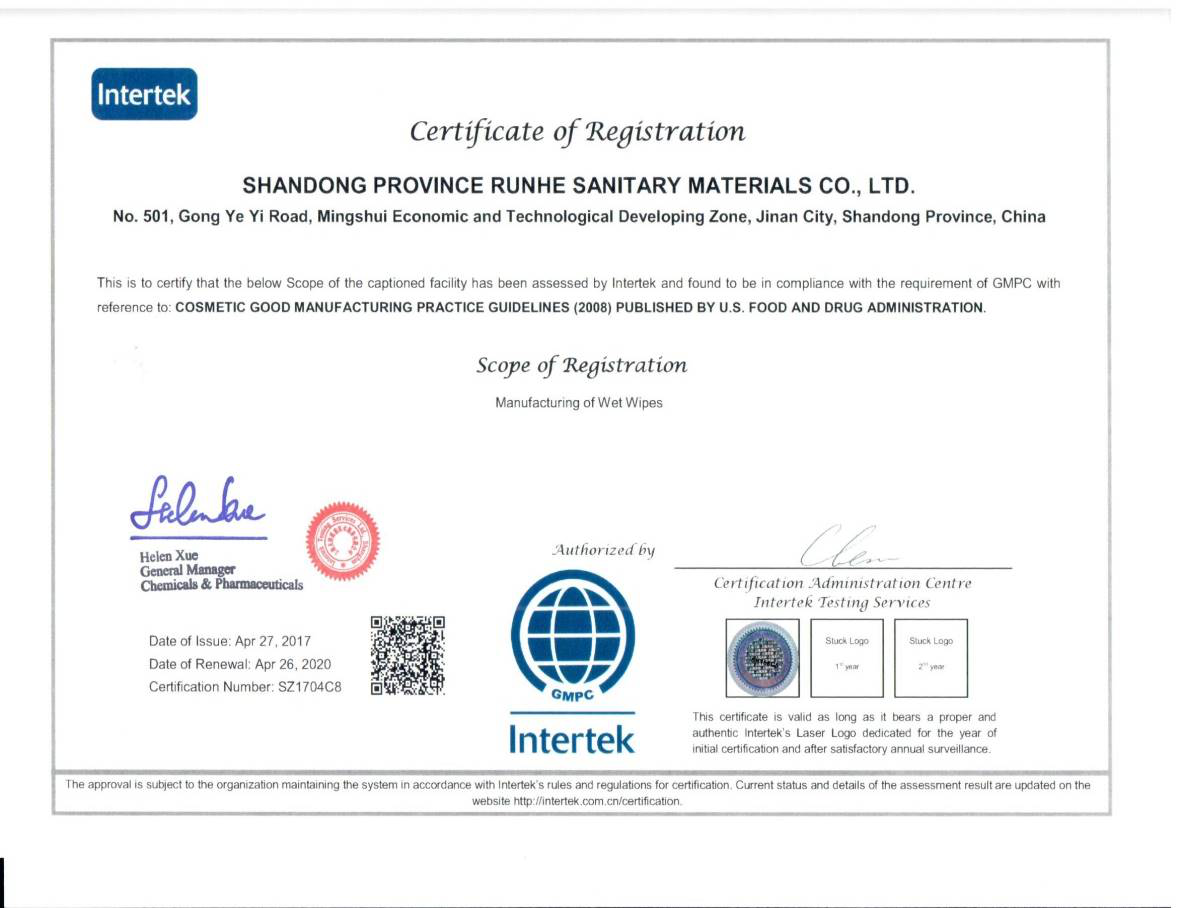Select the "Manufacturing of Wet Wipes" text

click(x=579, y=403)
